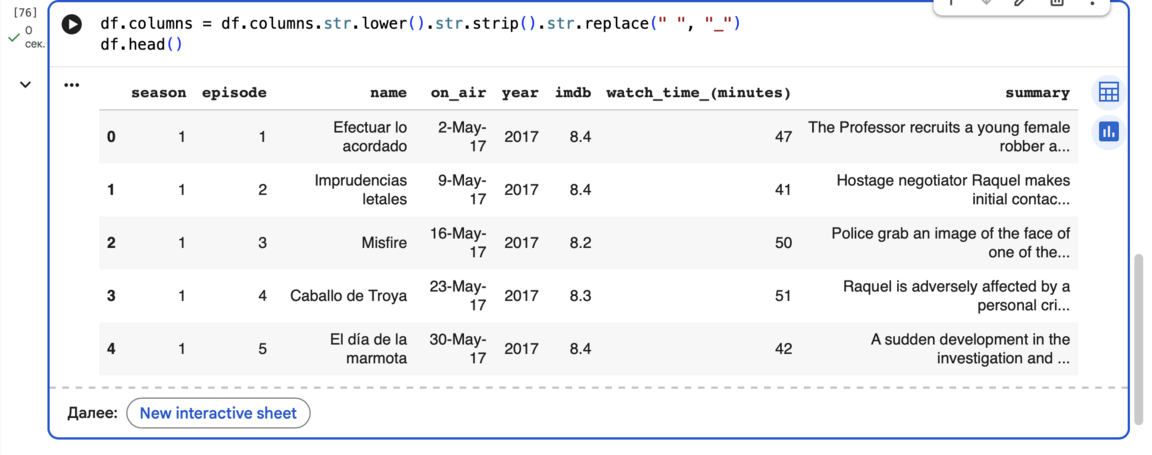Click the vertical scrollbar on the right
Image resolution: width=1152 pixels, height=455 pixels.
1138,330
